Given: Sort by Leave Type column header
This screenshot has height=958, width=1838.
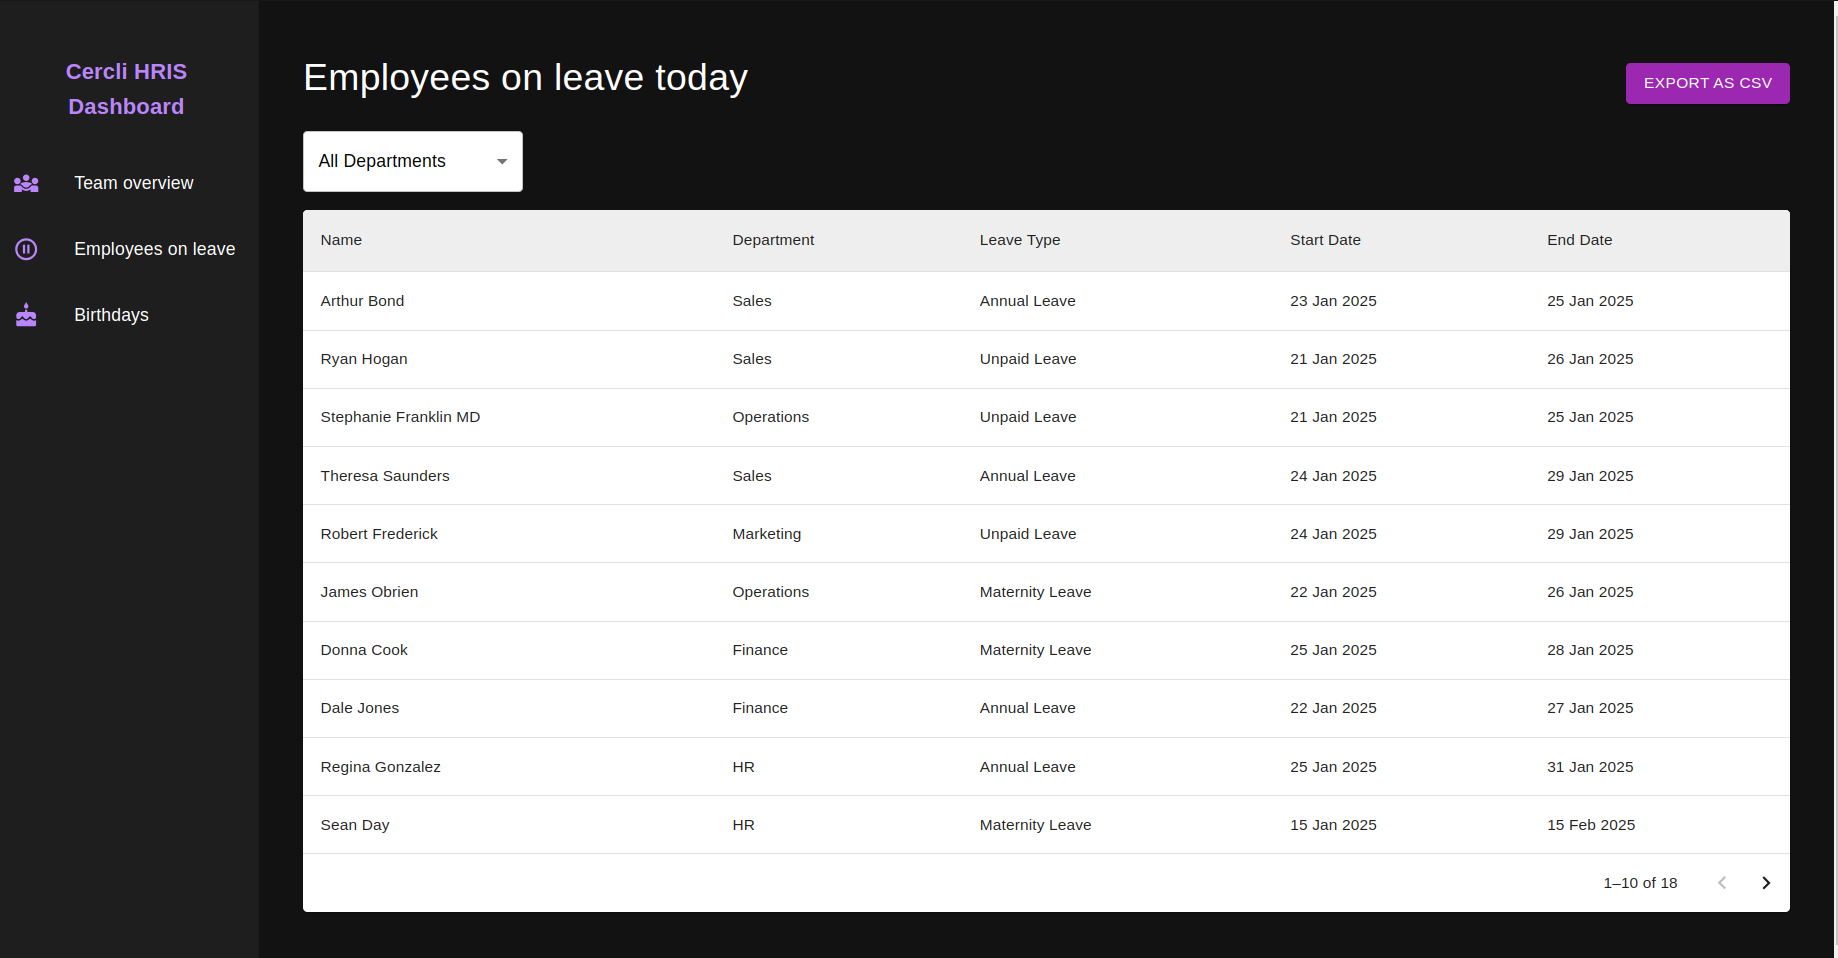Looking at the screenshot, I should click(1020, 240).
